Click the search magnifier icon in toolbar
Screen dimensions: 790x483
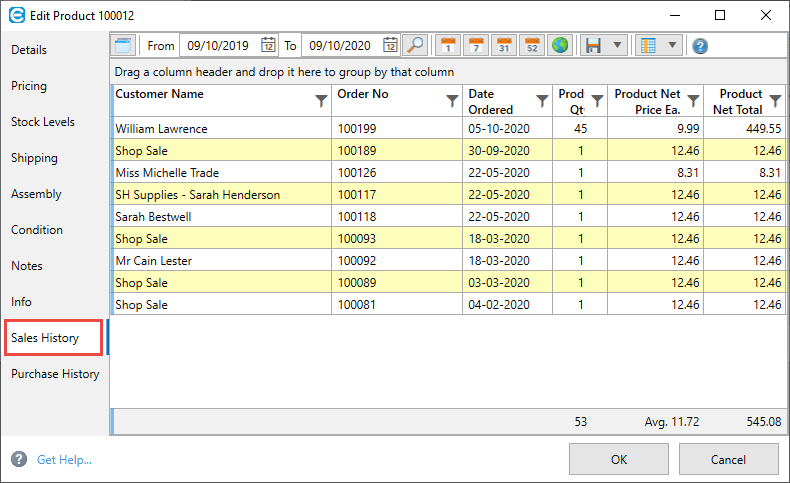[x=415, y=45]
